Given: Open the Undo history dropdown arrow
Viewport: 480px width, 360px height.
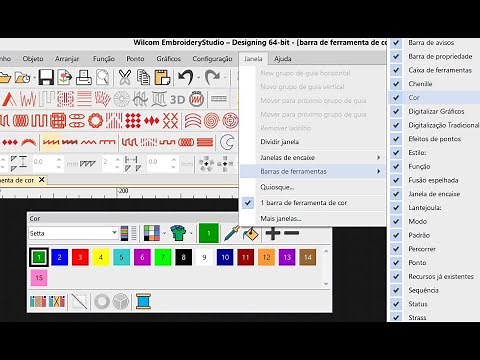Looking at the screenshot, I should (199, 78).
